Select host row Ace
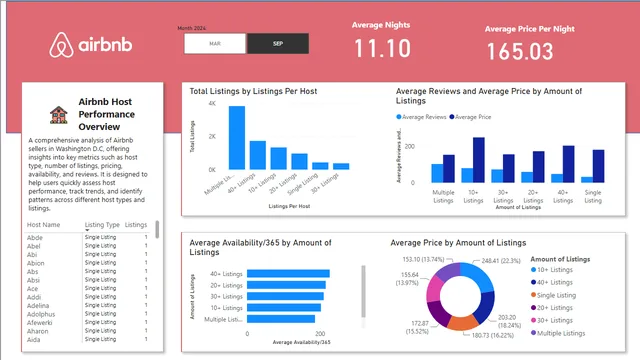Viewport: 640px width, 360px height. click(87, 289)
